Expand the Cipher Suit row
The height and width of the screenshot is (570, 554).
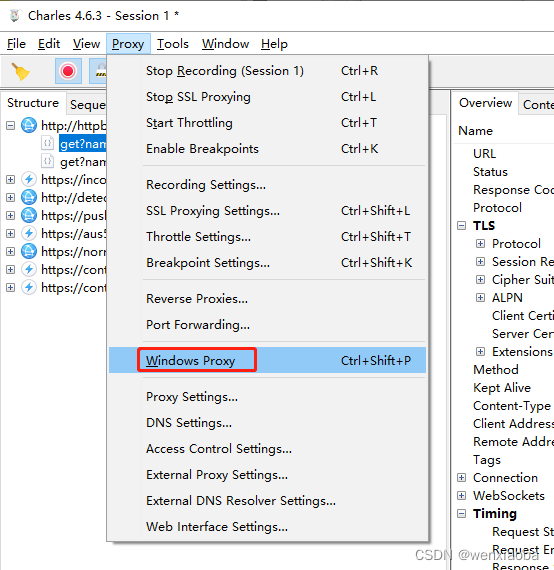(x=480, y=280)
